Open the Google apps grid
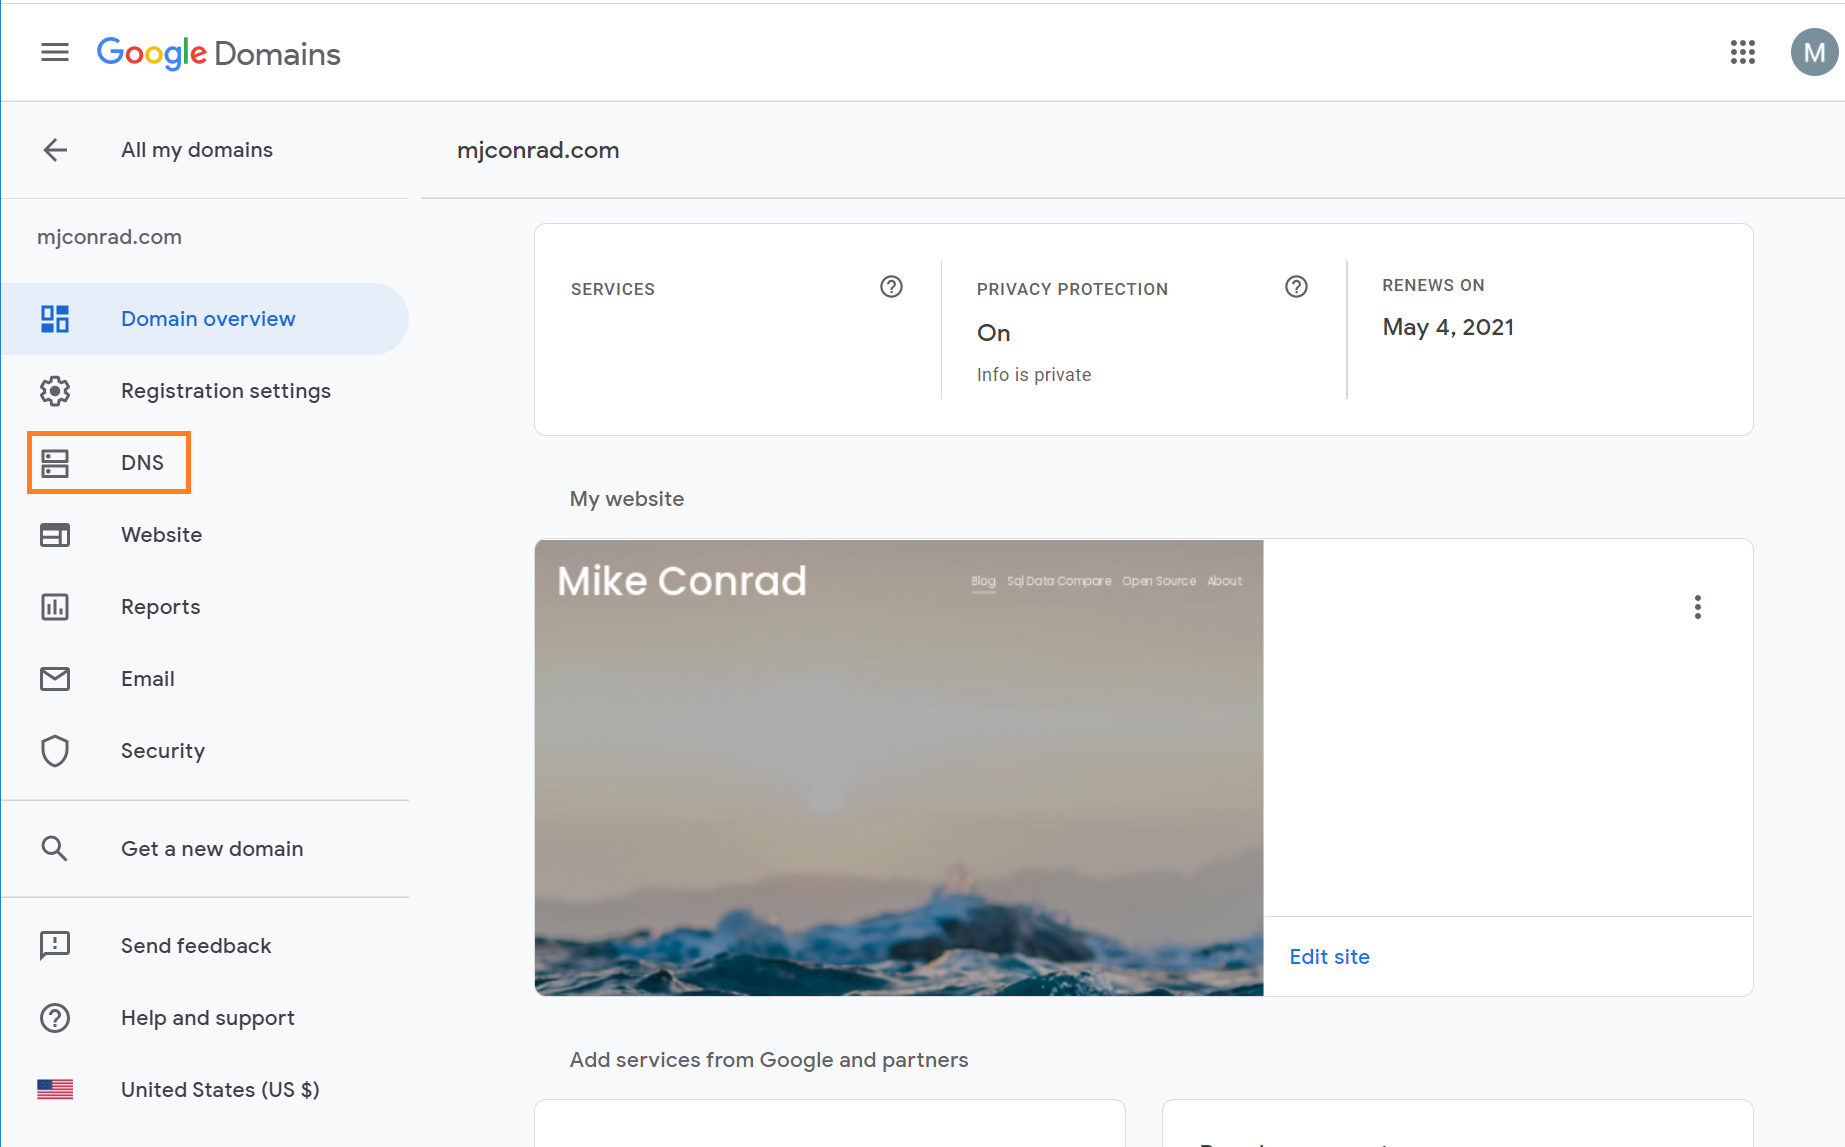The height and width of the screenshot is (1147, 1845). (x=1743, y=52)
